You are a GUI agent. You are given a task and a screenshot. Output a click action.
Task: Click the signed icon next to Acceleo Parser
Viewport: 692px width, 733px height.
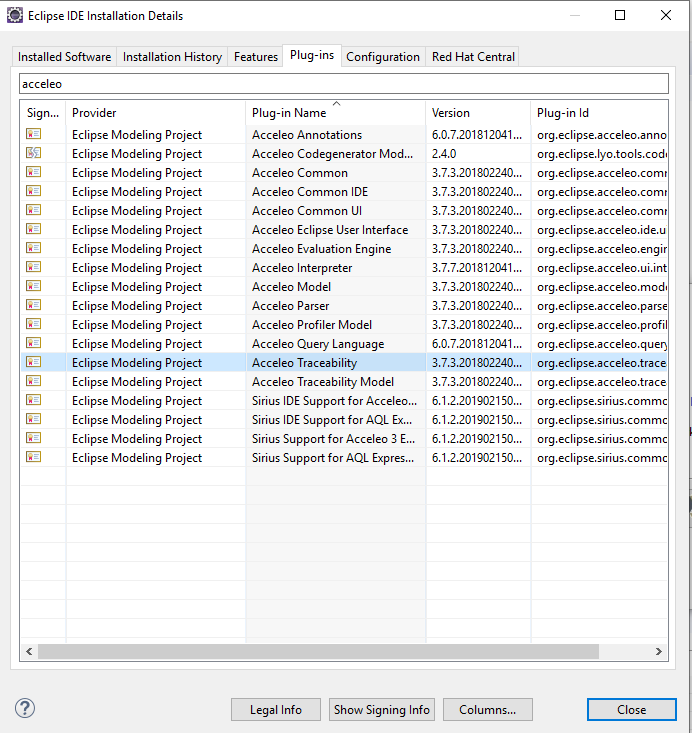33,306
